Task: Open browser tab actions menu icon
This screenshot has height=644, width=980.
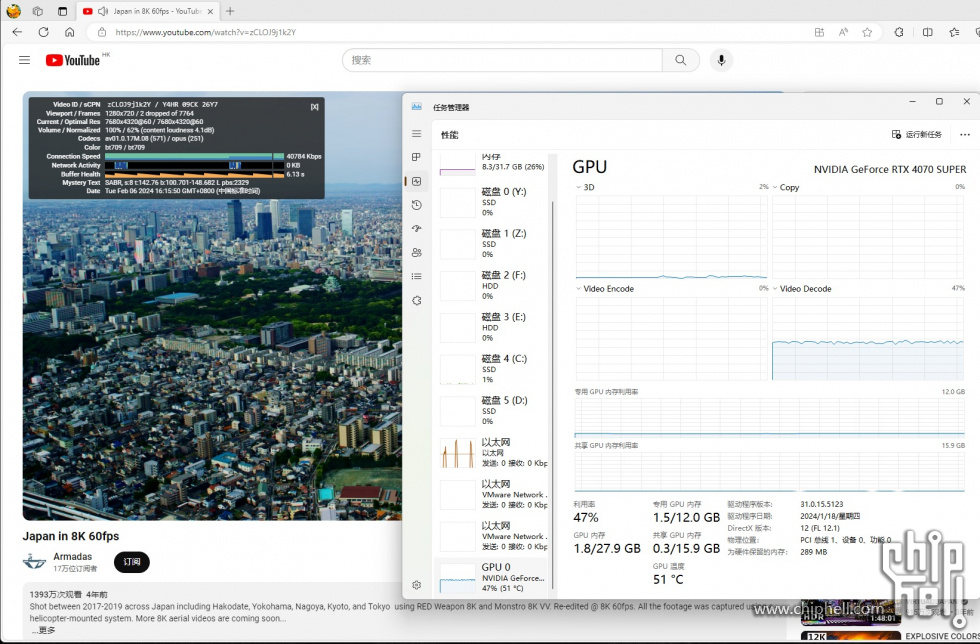Action: pos(62,11)
